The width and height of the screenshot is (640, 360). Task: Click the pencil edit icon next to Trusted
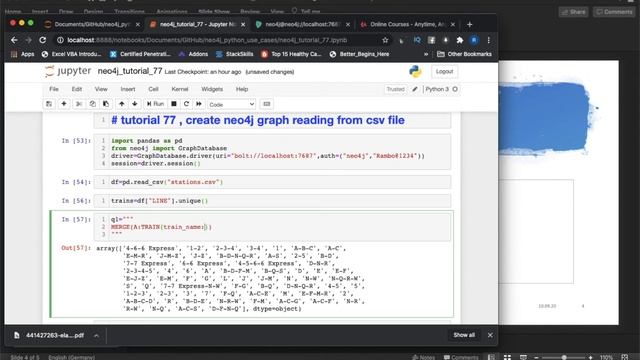[x=415, y=89]
